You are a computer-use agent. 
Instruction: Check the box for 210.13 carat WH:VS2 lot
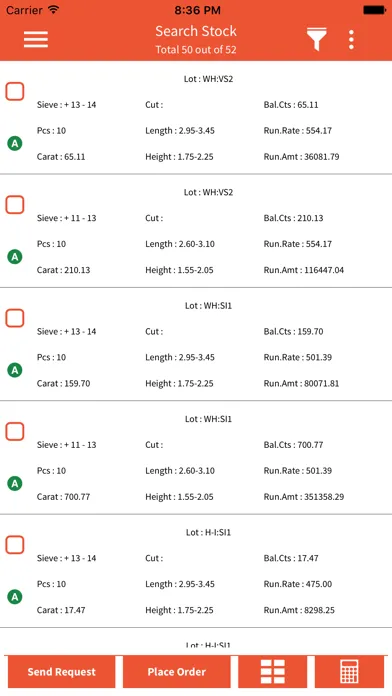coord(15,205)
